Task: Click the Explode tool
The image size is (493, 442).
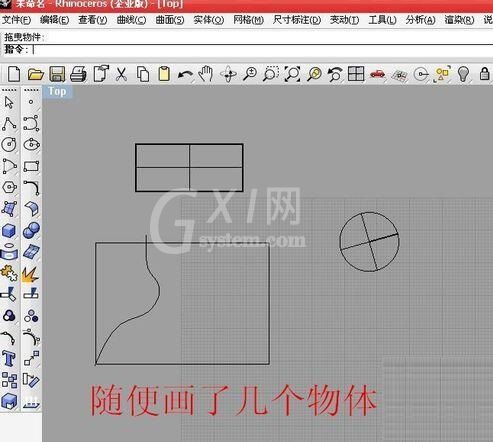Action: [x=30, y=274]
